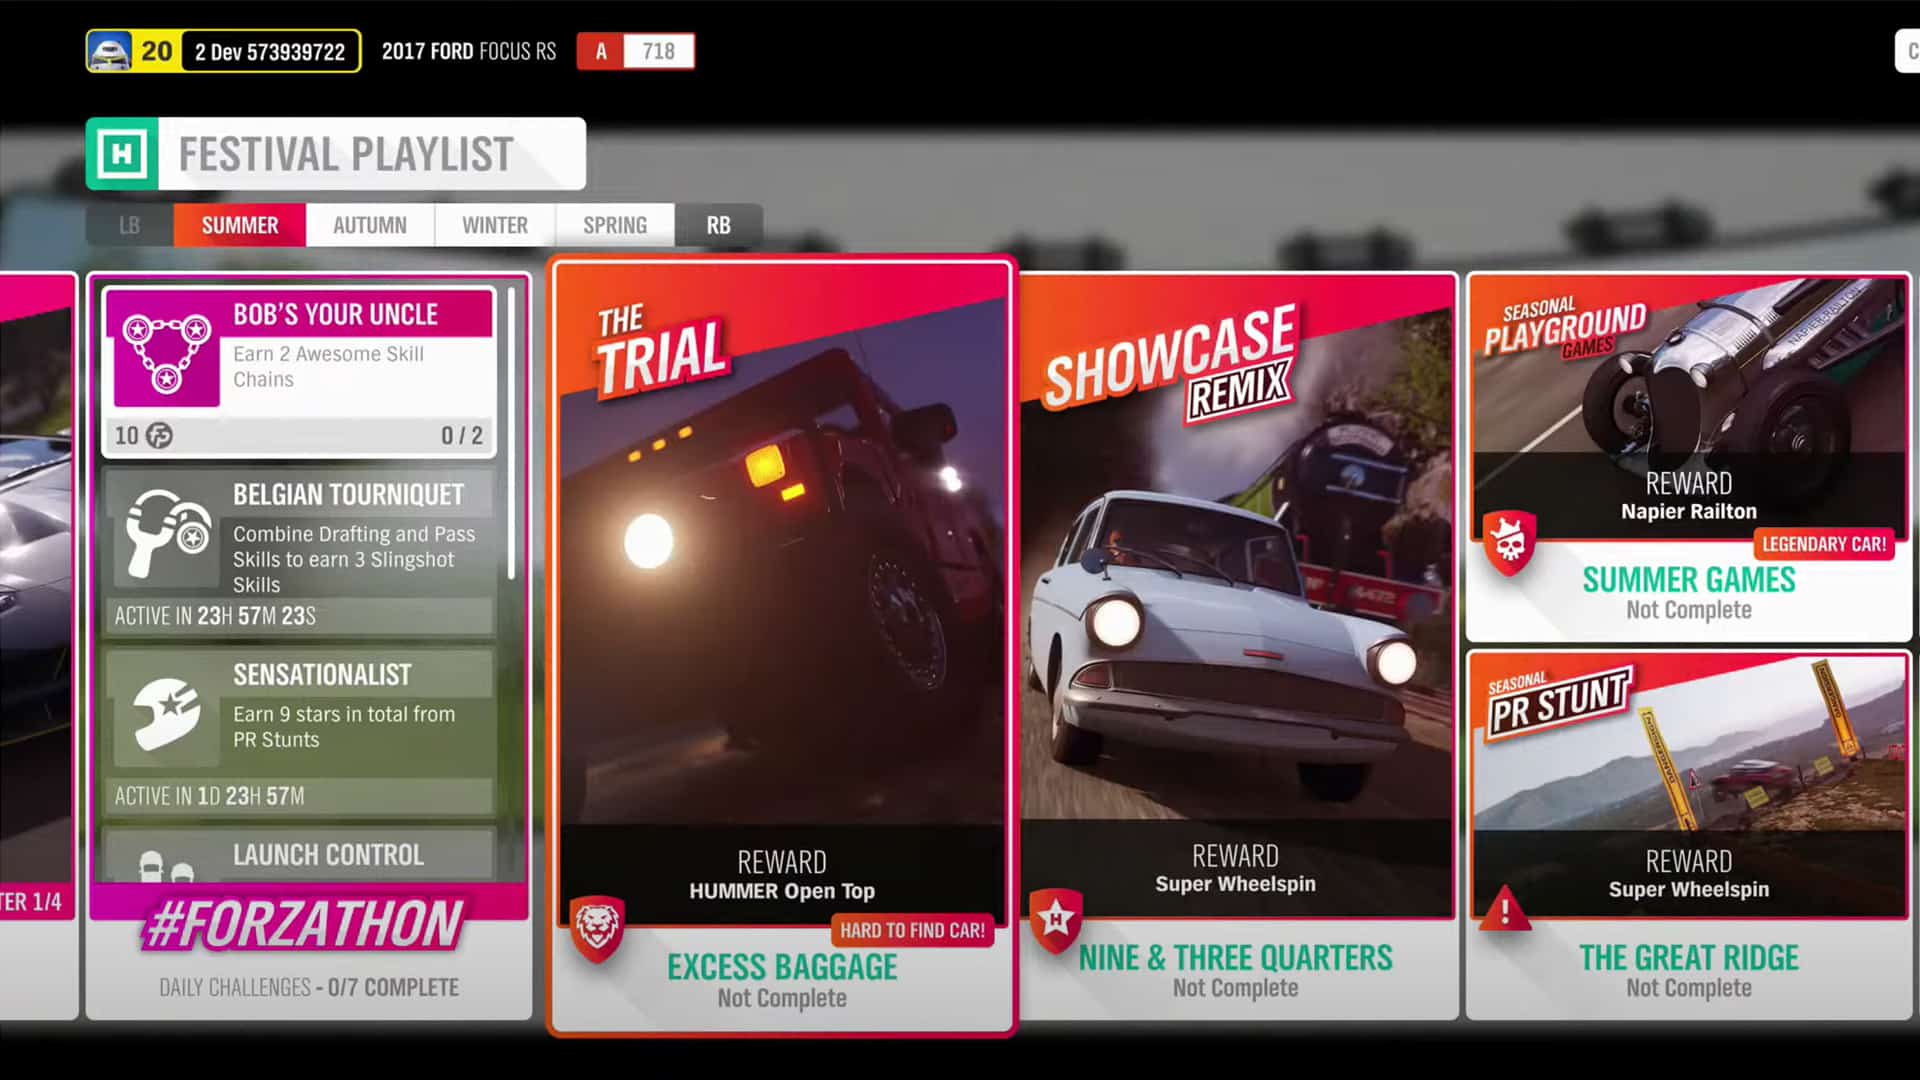
Task: Click Daily Challenges 0/7 Complete text
Action: [x=309, y=987]
